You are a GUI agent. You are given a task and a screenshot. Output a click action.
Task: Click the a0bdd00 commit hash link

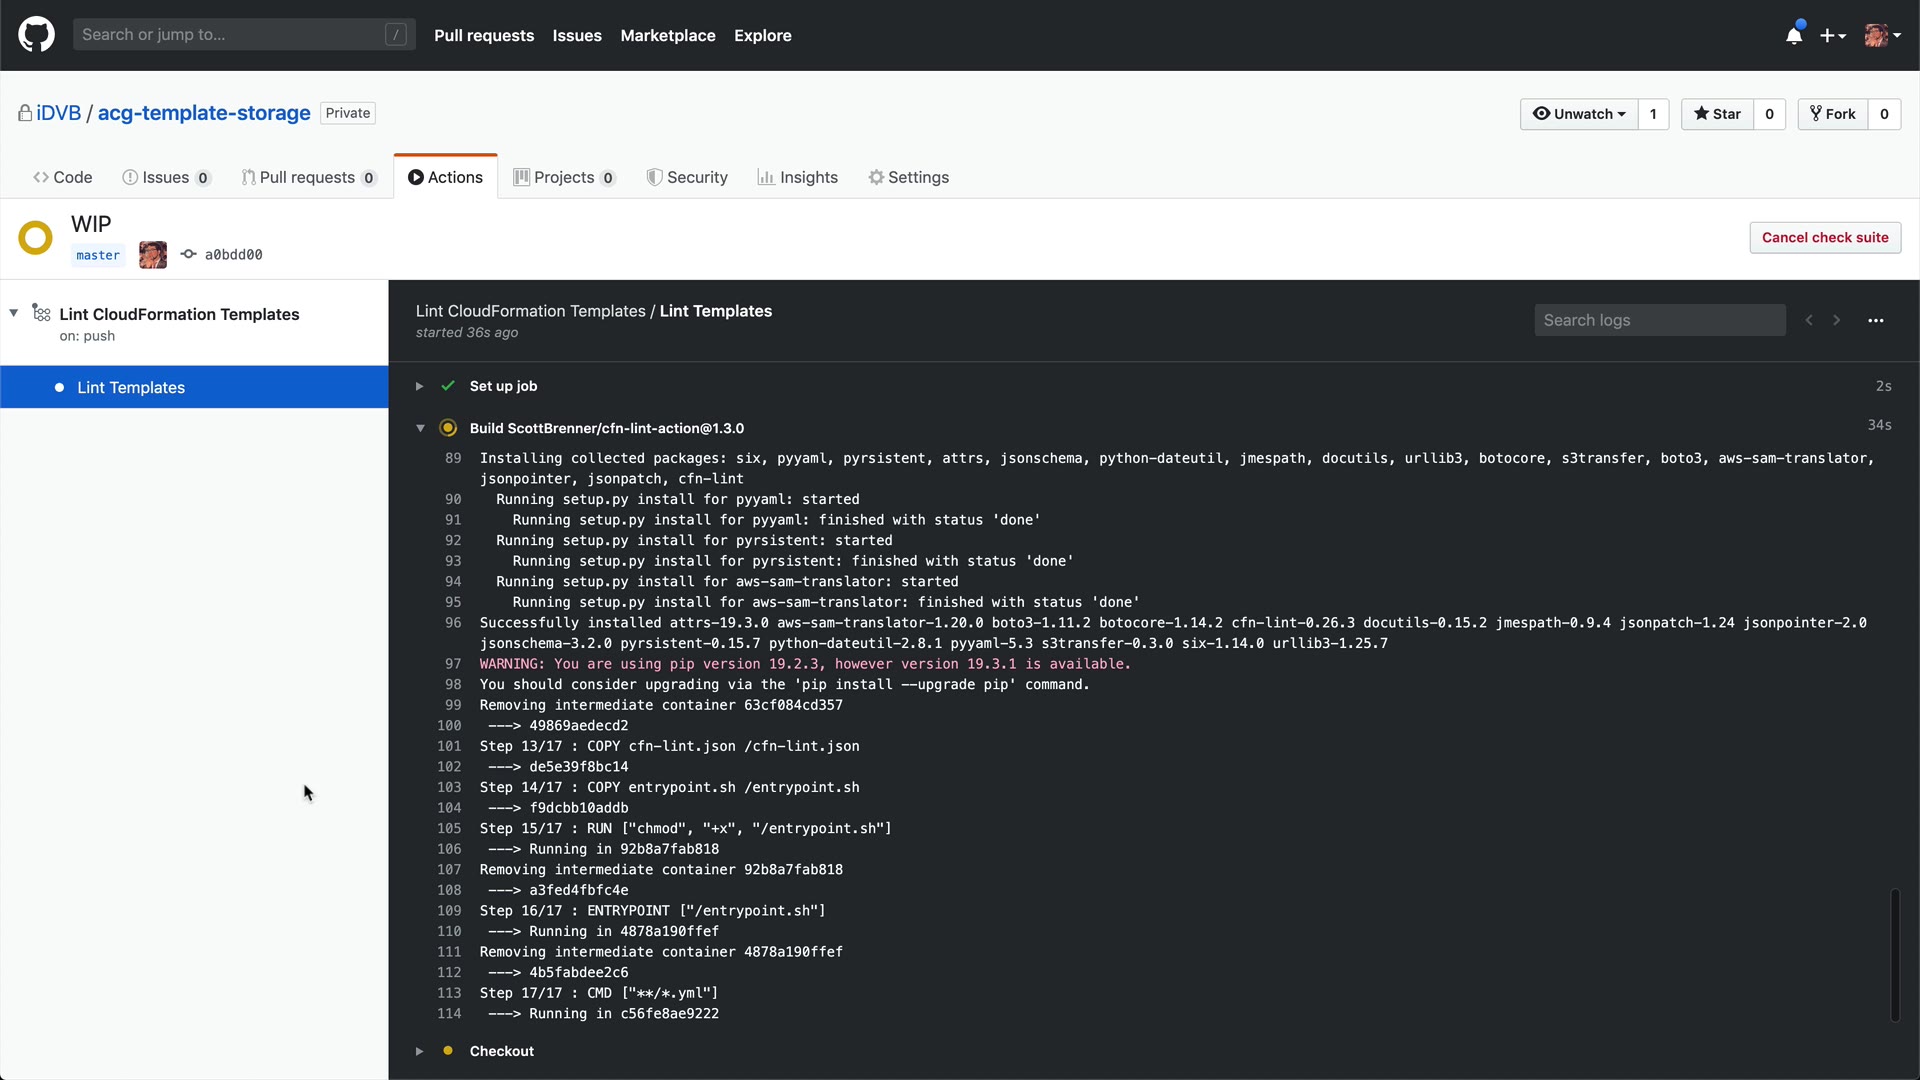tap(233, 255)
